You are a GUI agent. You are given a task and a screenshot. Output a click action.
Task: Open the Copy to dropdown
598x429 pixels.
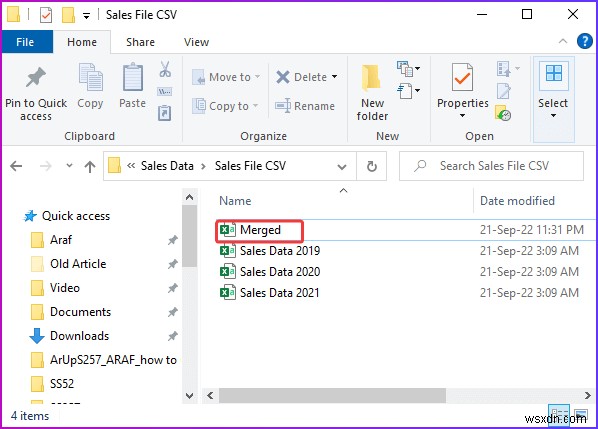point(225,106)
